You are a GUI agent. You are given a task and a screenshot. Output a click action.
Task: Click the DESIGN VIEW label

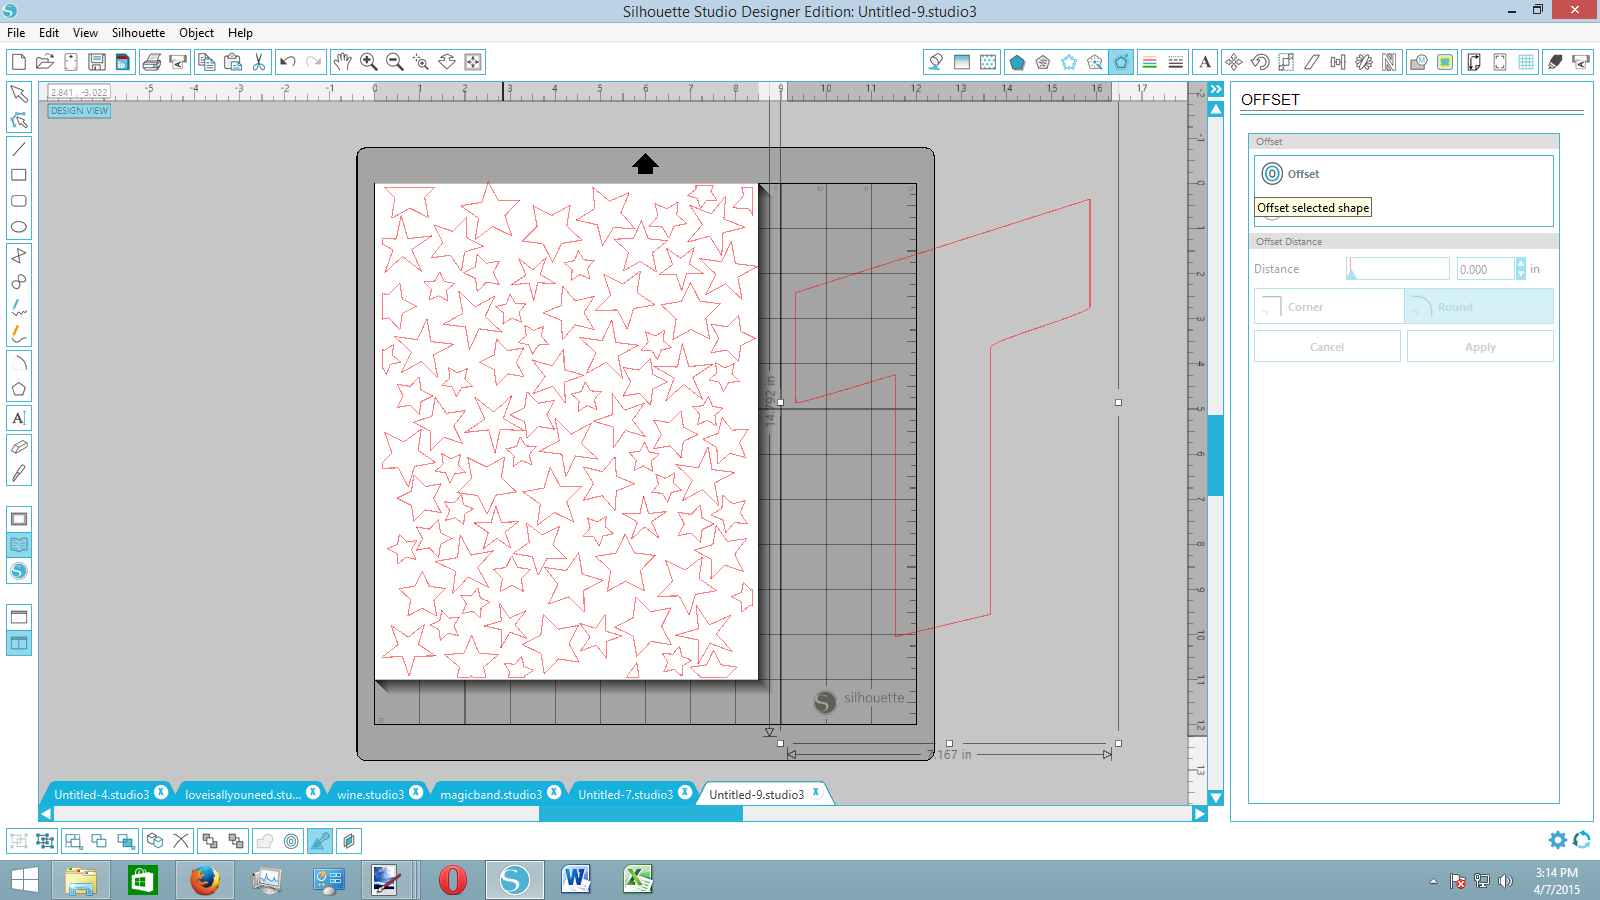point(79,111)
